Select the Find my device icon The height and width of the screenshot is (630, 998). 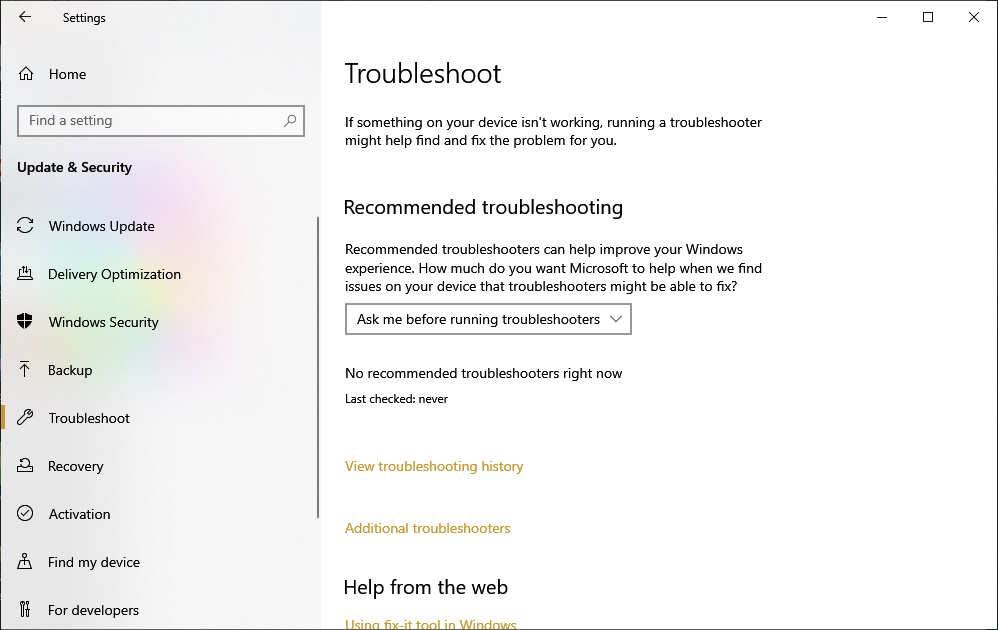pyautogui.click(x=28, y=562)
